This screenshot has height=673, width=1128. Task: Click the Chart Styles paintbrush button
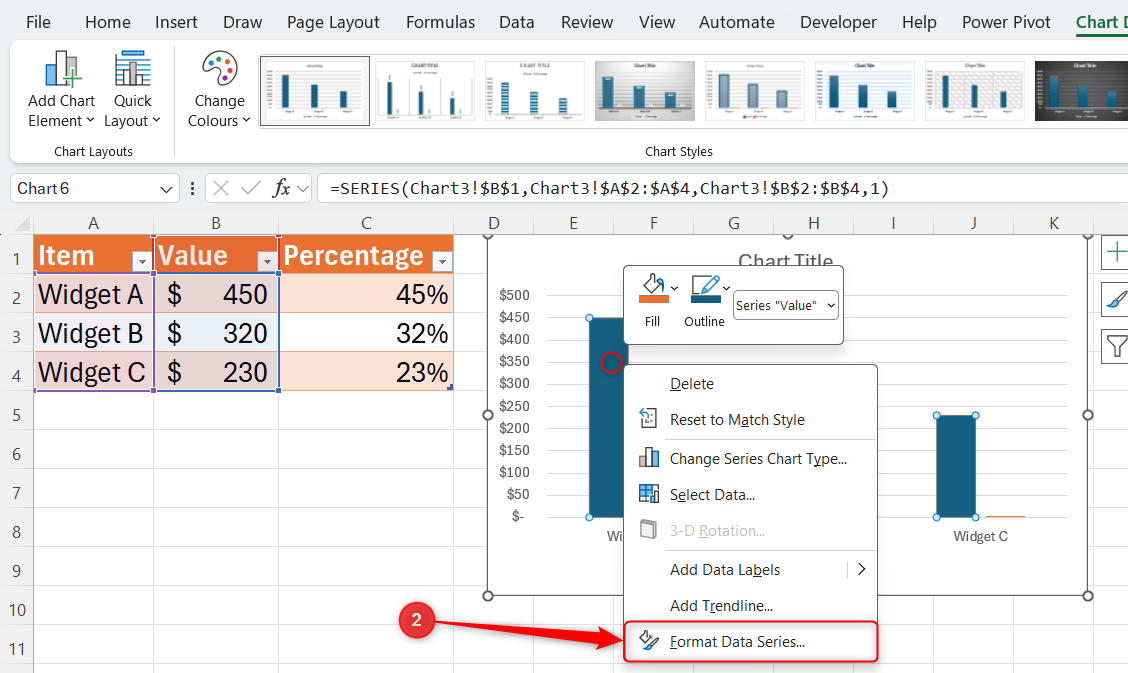pyautogui.click(x=1116, y=299)
